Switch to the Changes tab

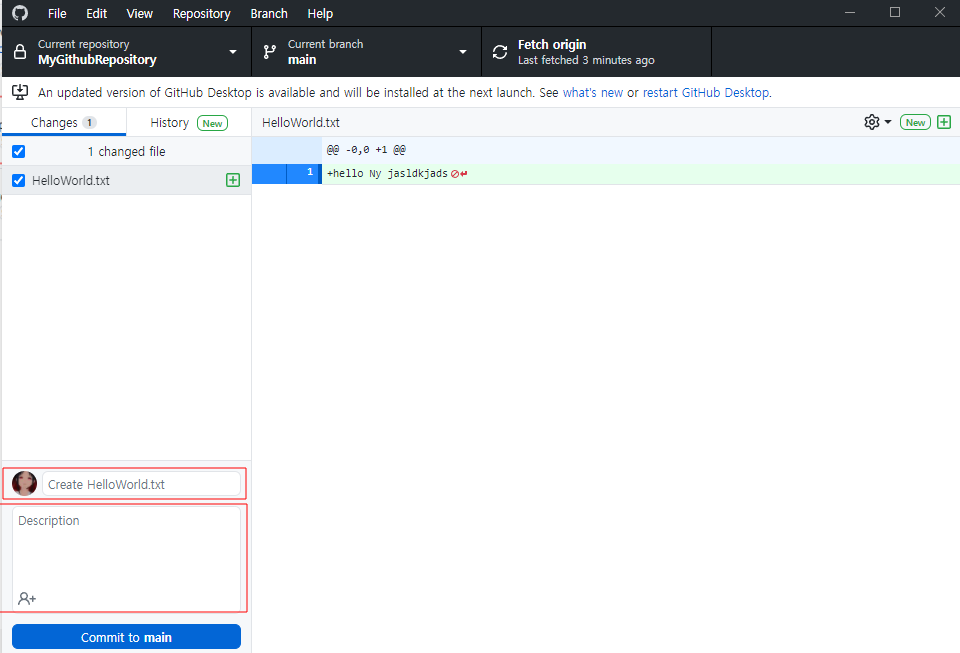[x=64, y=122]
